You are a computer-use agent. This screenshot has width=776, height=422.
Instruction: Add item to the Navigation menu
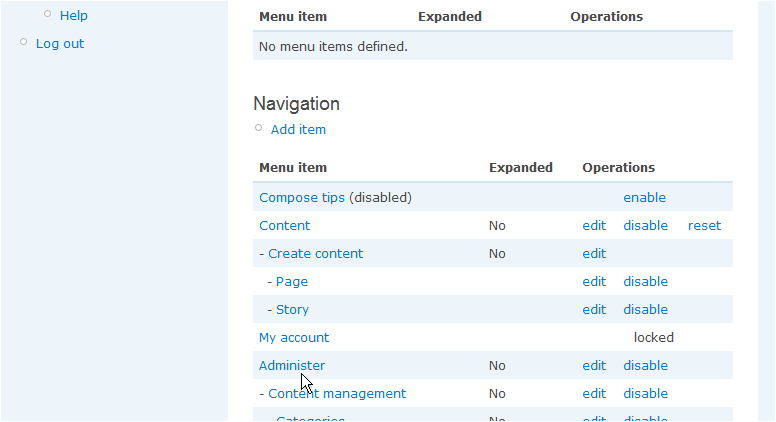[x=298, y=129]
